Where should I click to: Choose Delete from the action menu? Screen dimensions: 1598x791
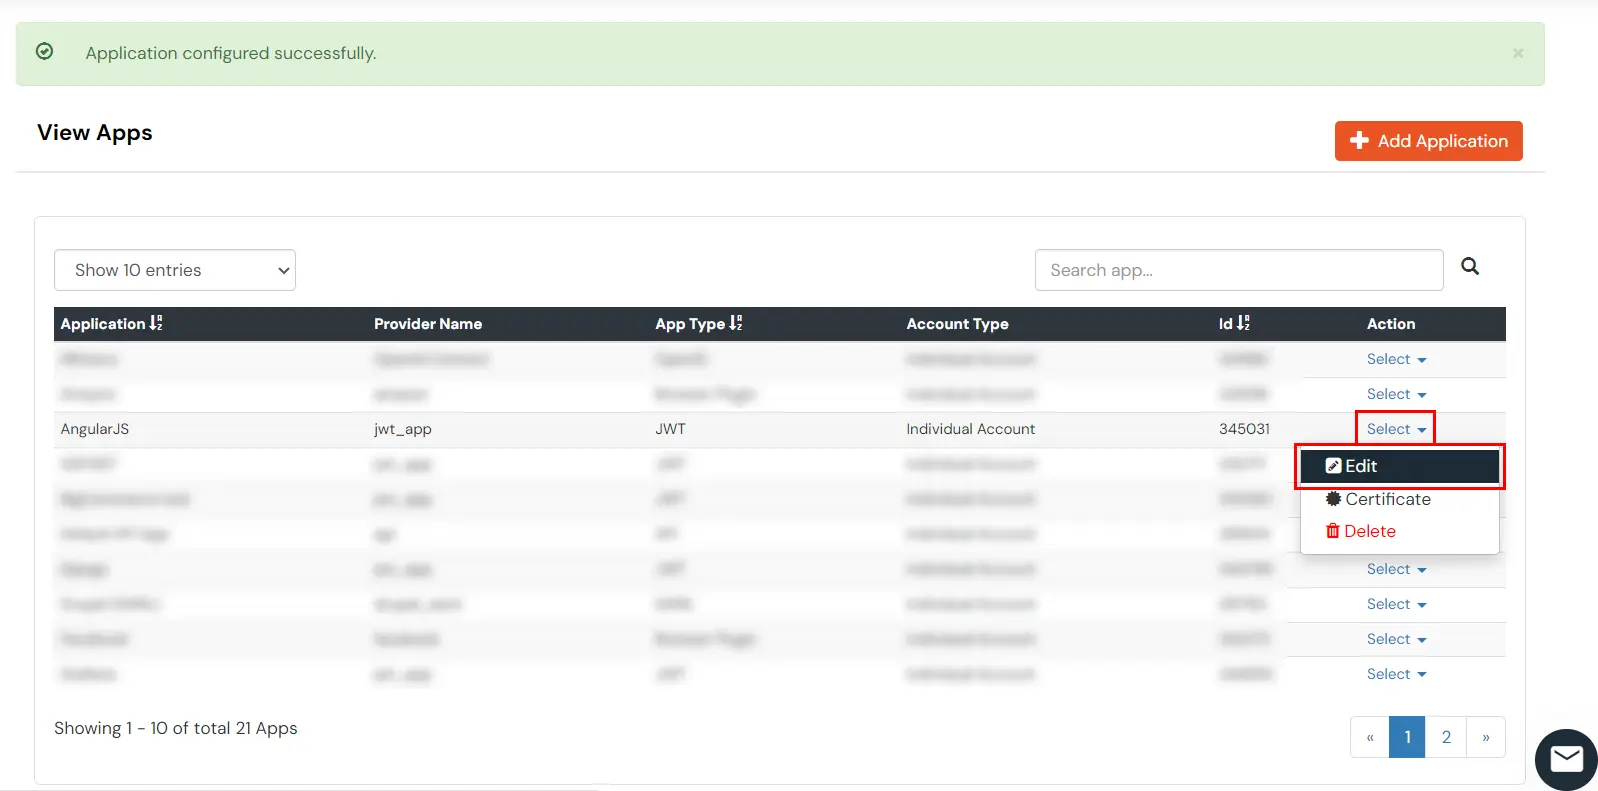(x=1360, y=531)
